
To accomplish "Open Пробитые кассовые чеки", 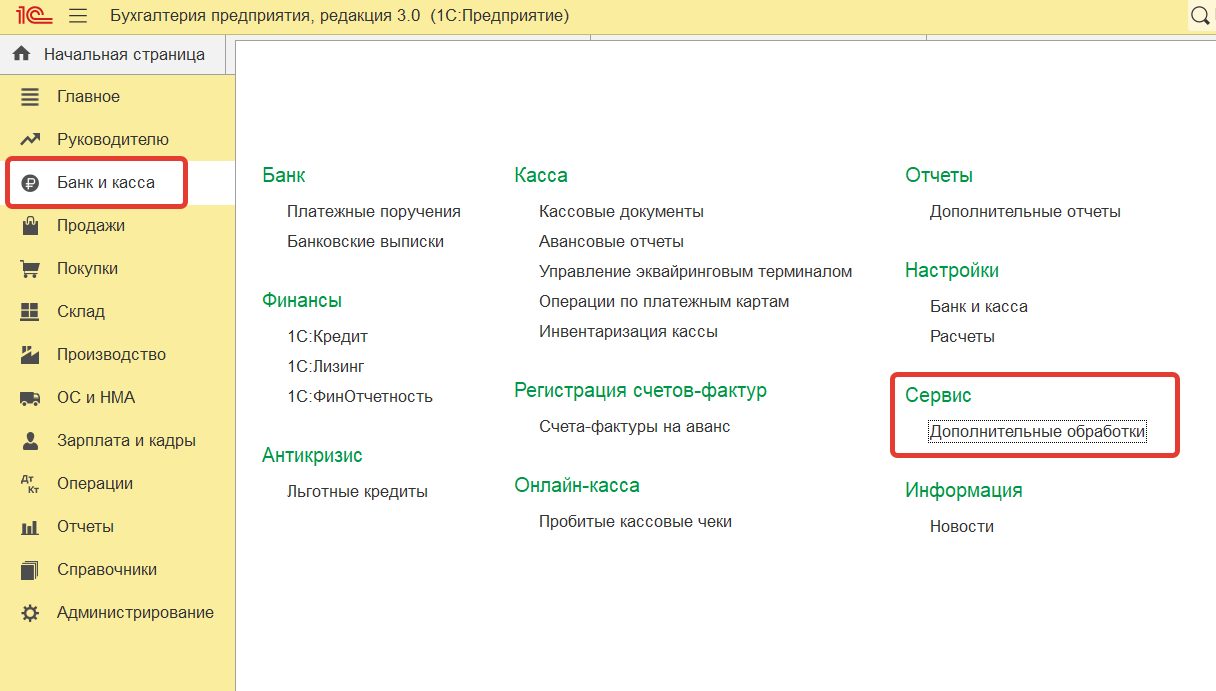I will (x=635, y=522).
